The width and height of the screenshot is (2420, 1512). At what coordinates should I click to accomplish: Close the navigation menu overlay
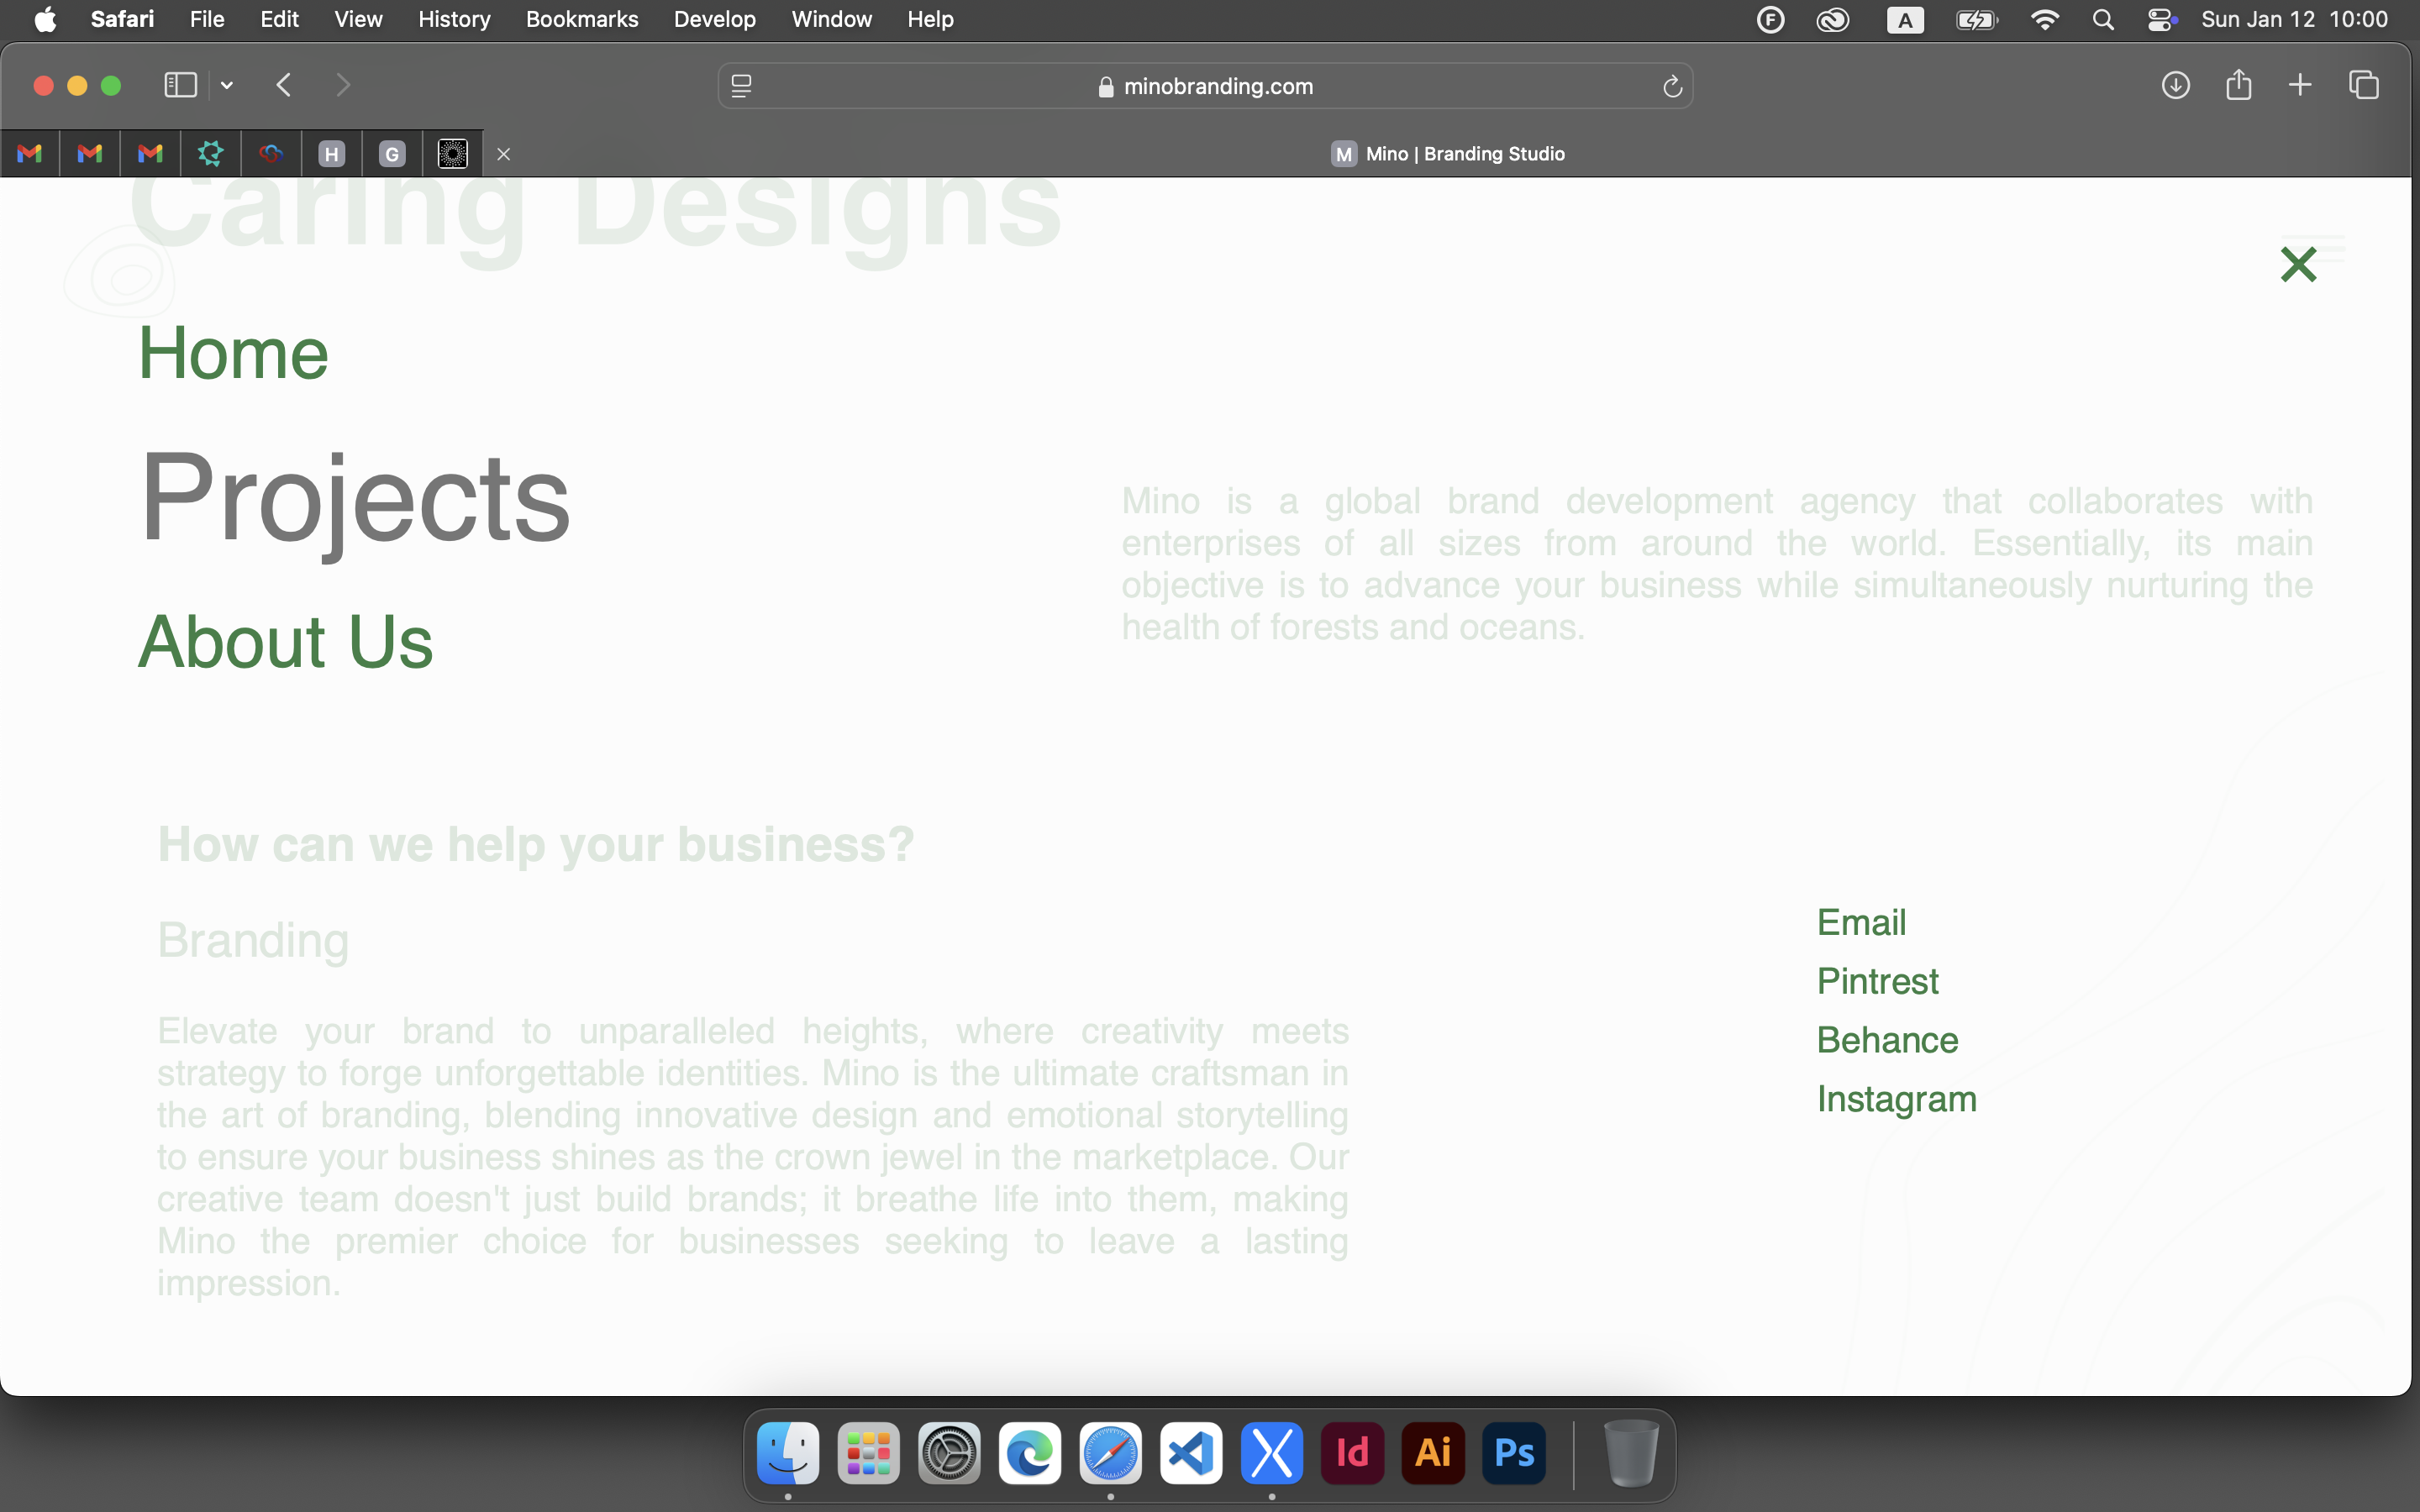click(x=2298, y=265)
